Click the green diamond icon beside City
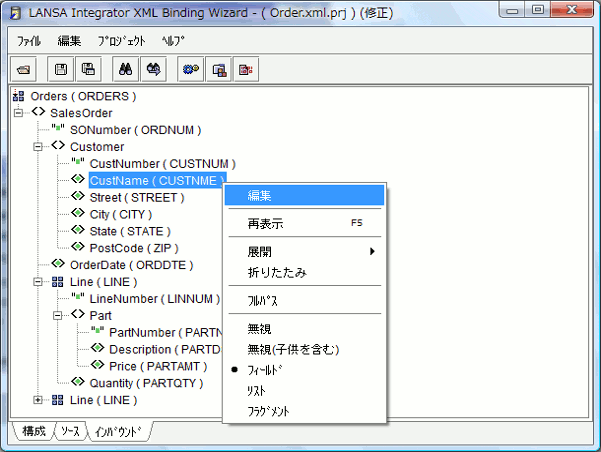Image resolution: width=601 pixels, height=452 pixels. (x=78, y=213)
